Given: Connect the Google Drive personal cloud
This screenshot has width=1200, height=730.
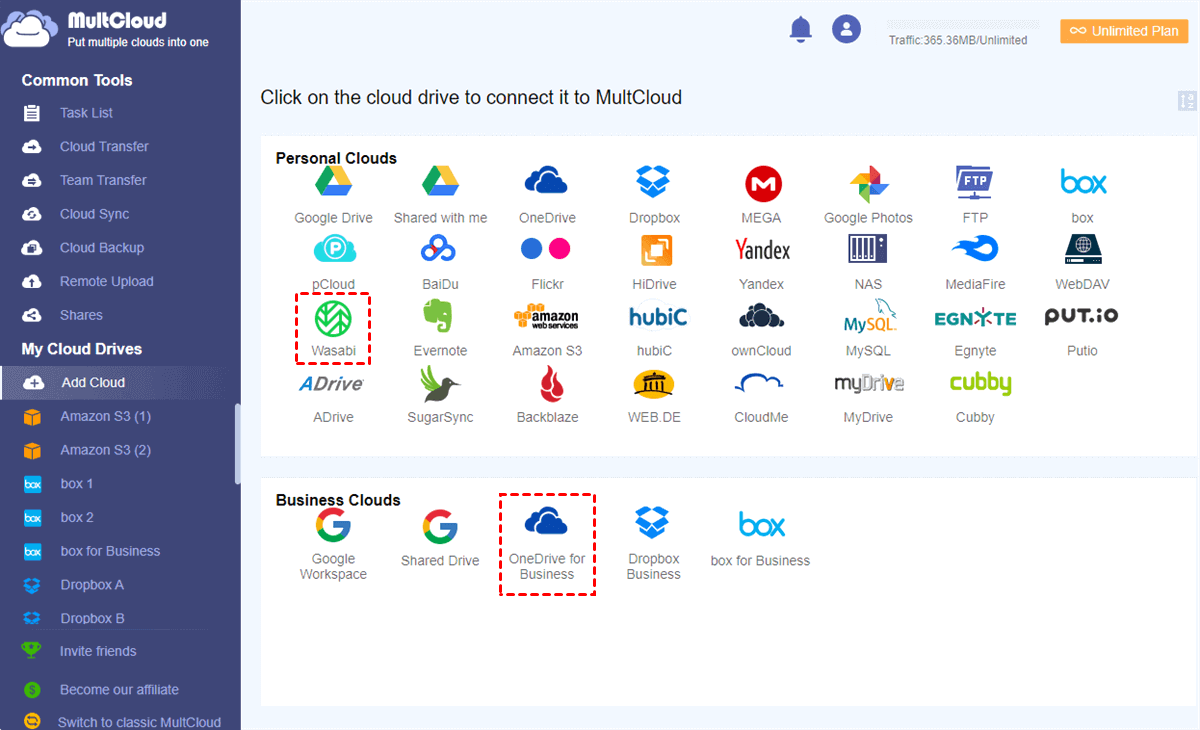Looking at the screenshot, I should pyautogui.click(x=333, y=182).
